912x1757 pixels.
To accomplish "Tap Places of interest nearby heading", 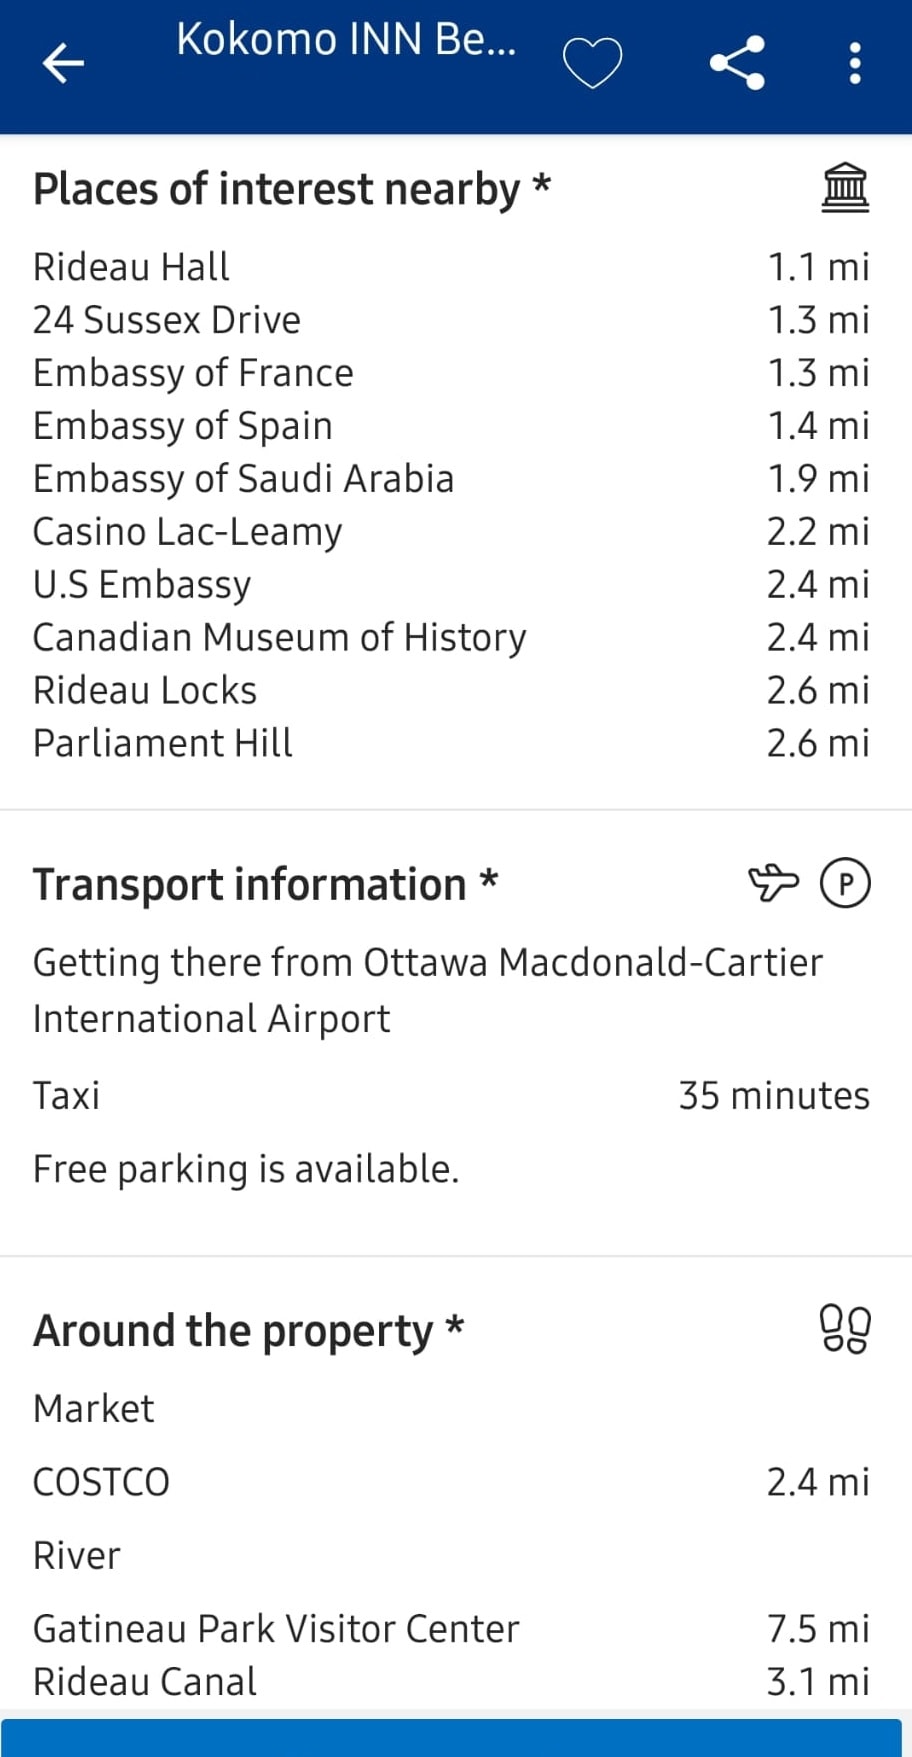I will pos(292,189).
